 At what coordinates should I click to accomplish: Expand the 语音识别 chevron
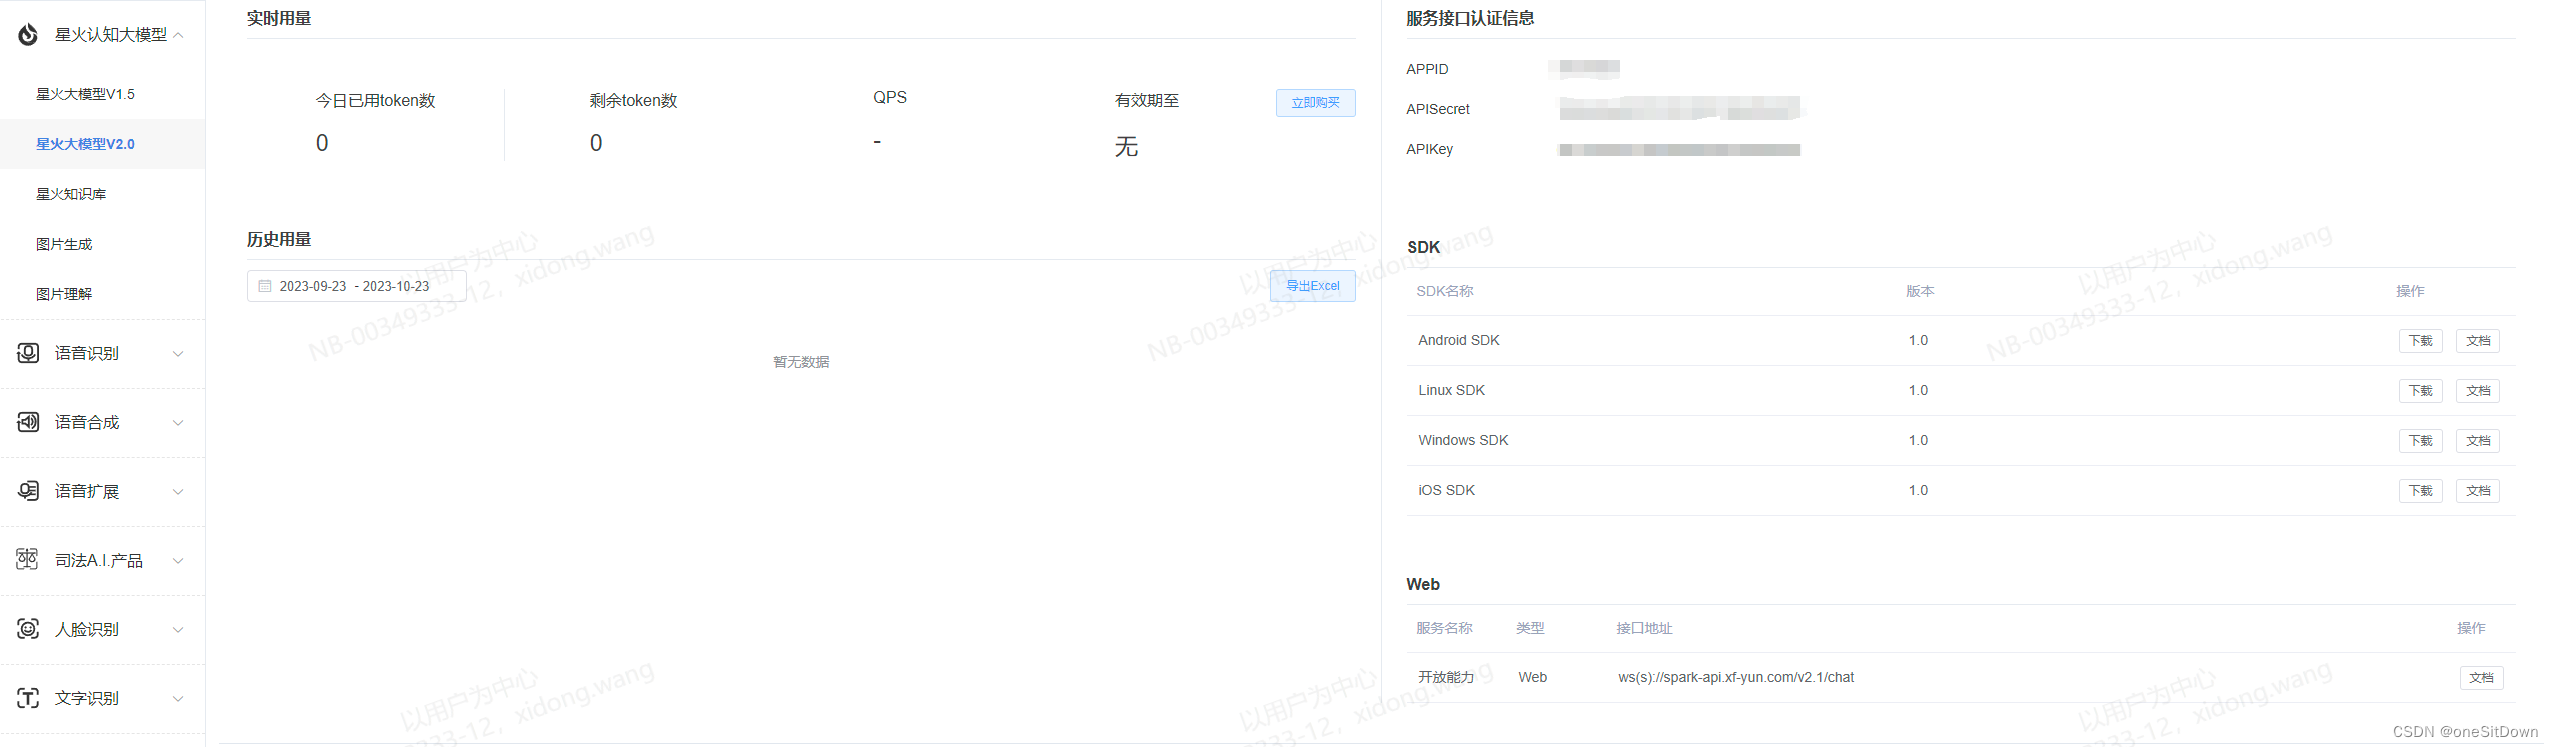[178, 353]
